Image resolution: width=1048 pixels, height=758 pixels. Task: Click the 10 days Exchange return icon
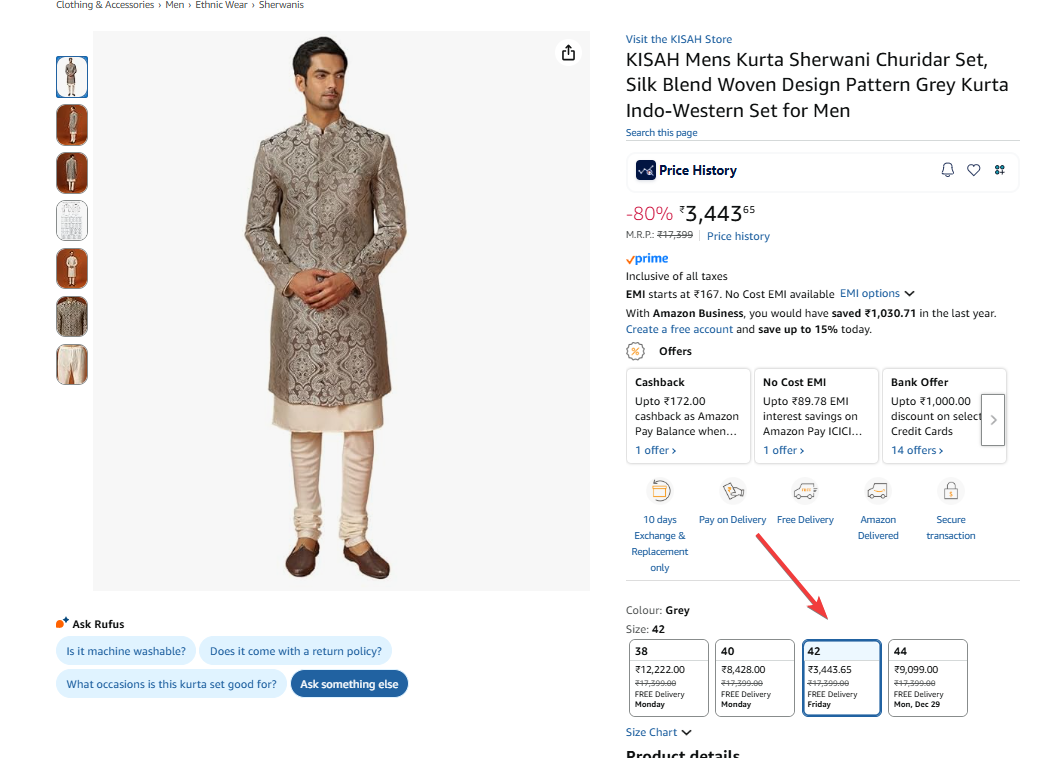660,491
